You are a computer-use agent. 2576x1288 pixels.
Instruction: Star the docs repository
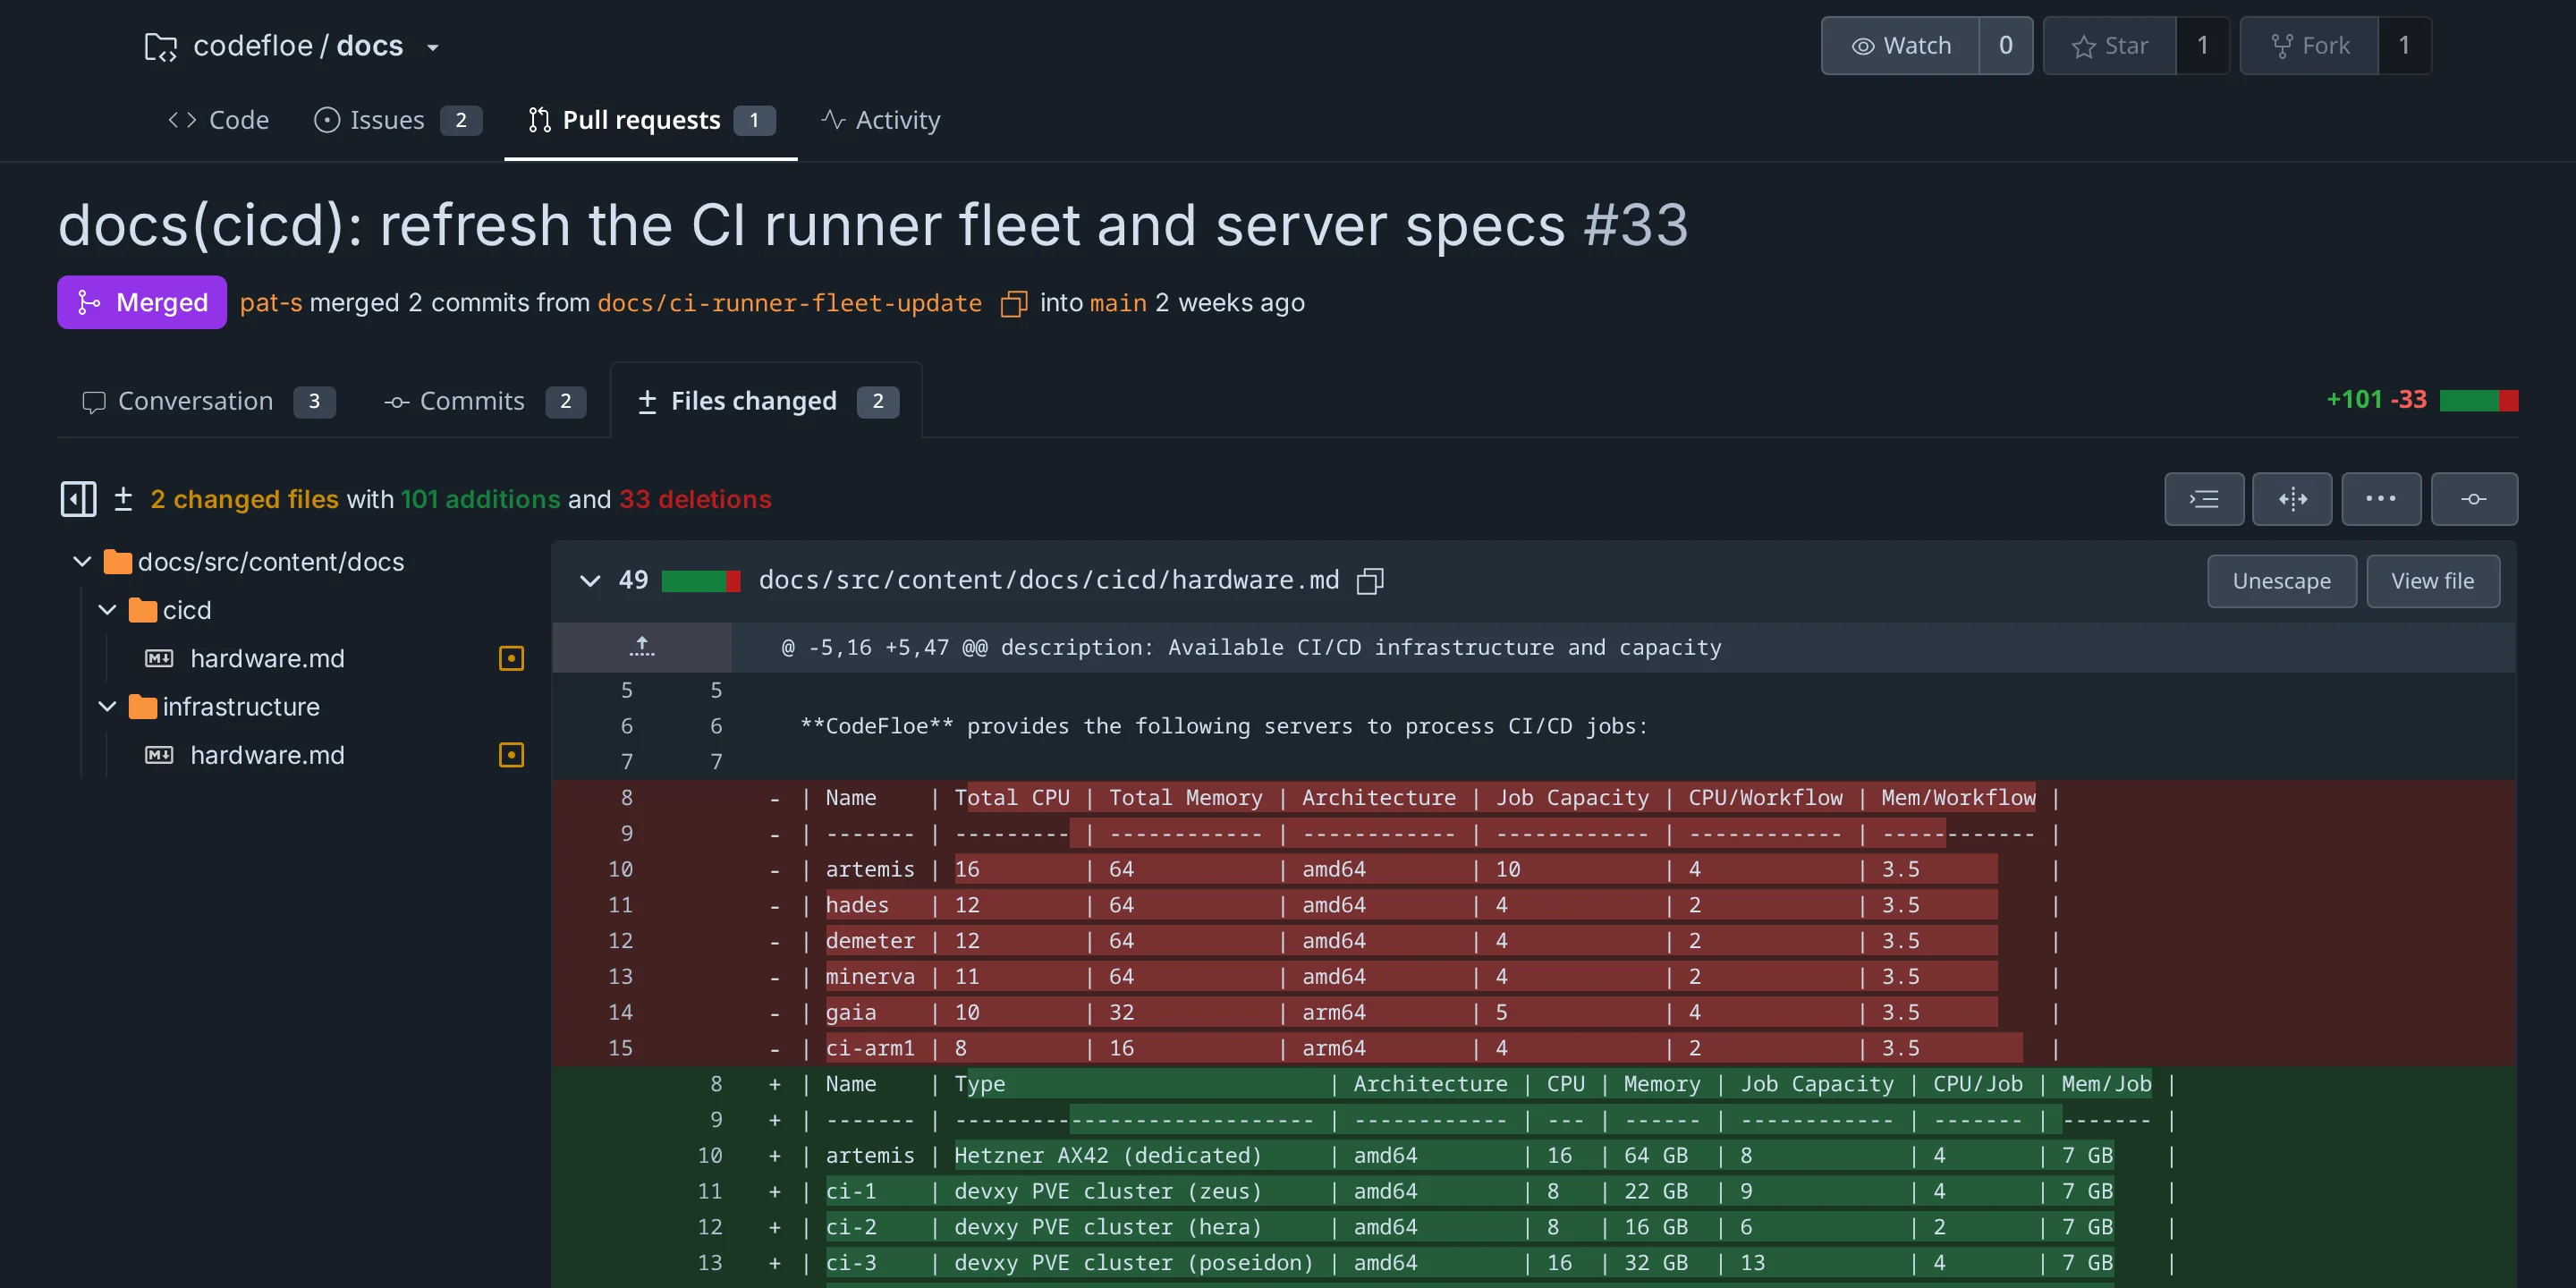[2109, 46]
